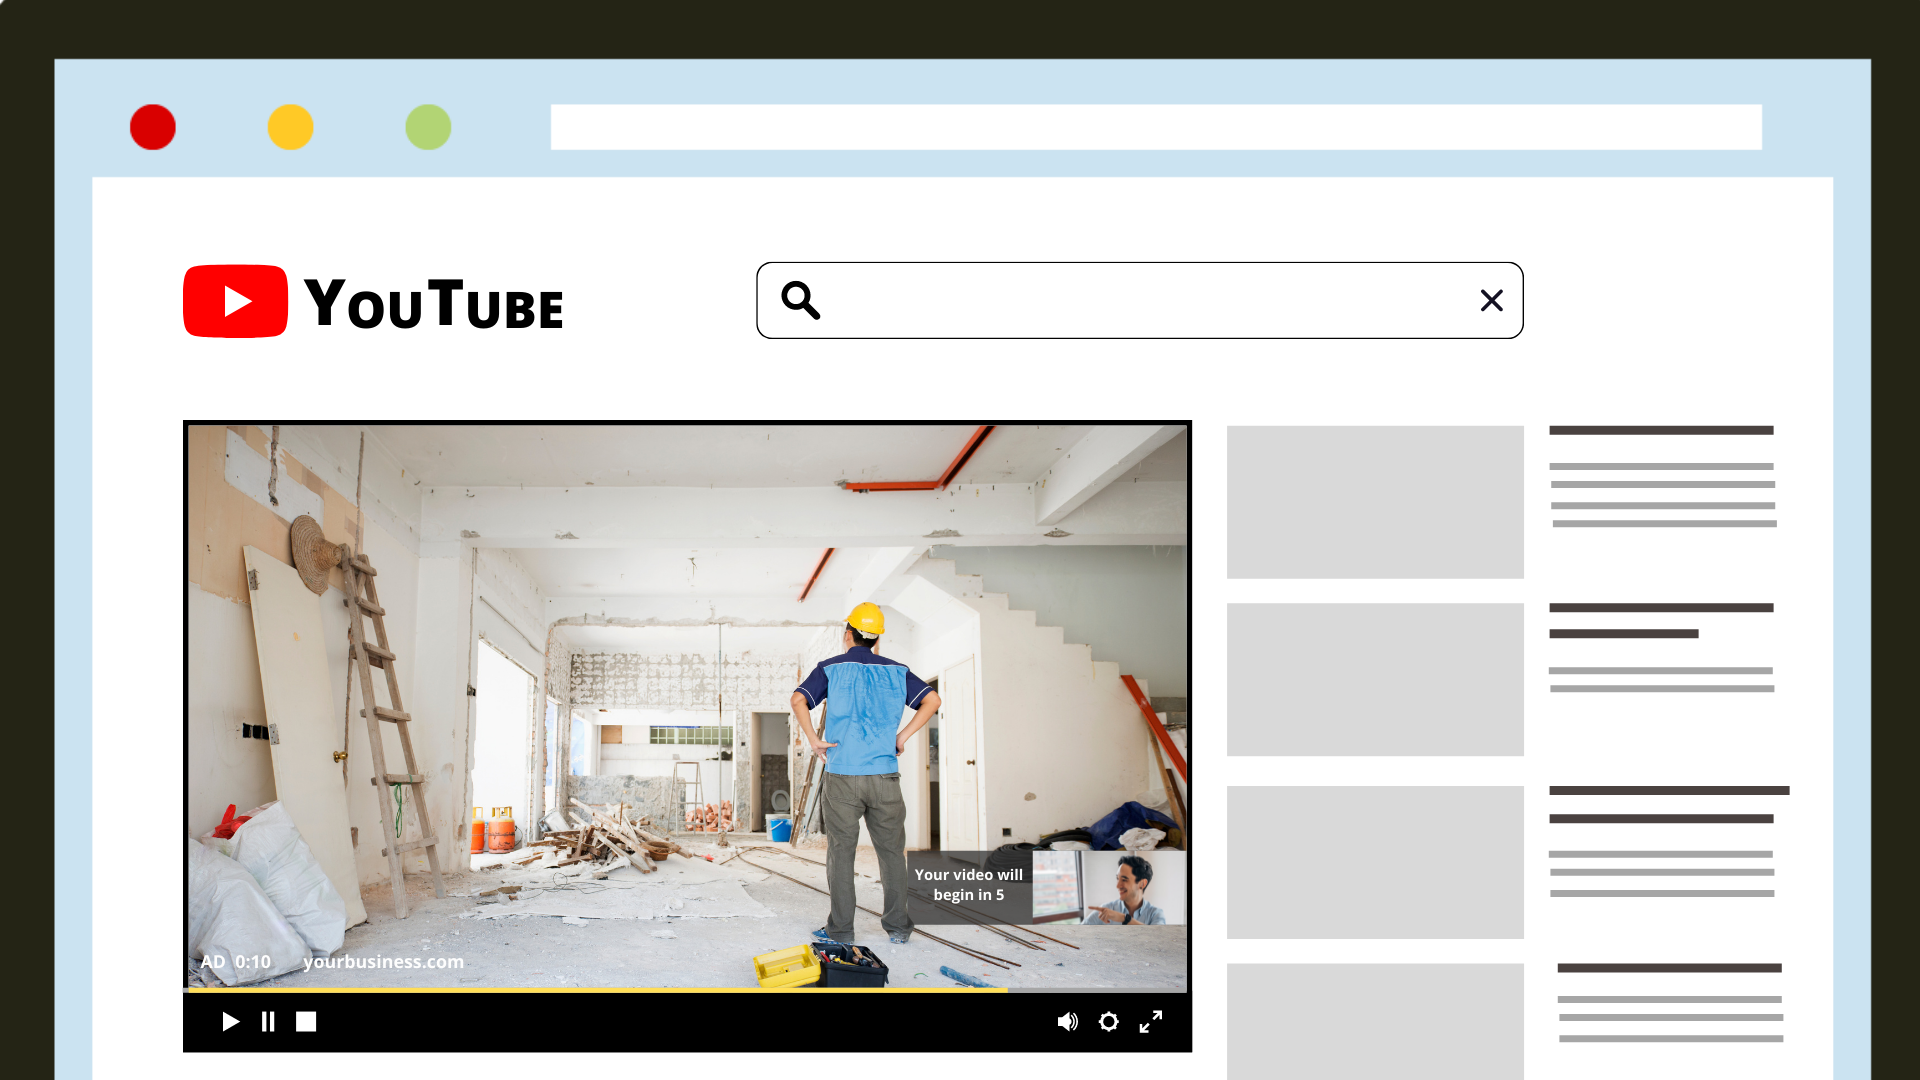Click the smiling man preview thumbnail
The height and width of the screenshot is (1080, 1920).
[x=1109, y=888]
